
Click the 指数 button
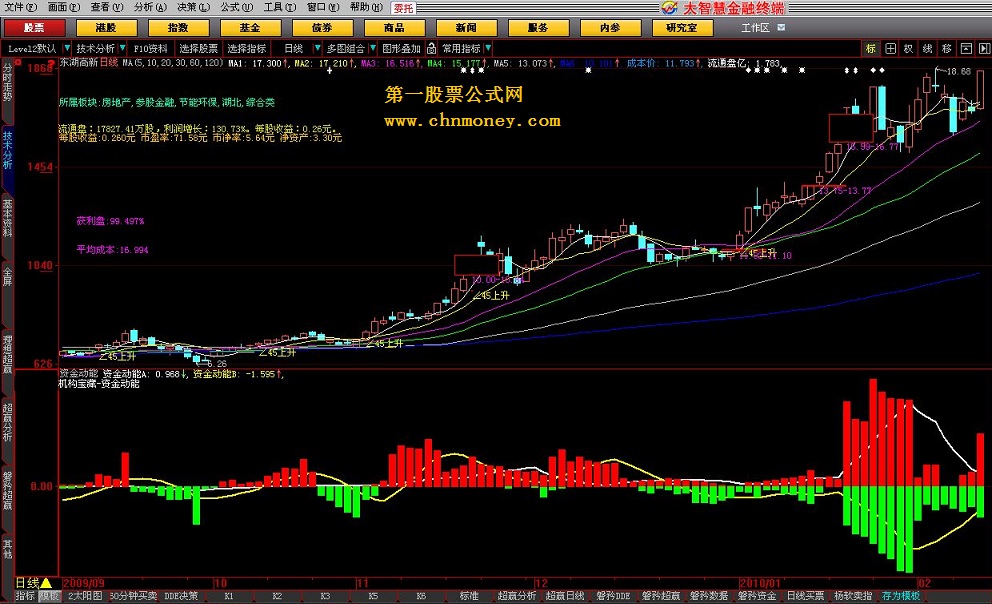coord(178,28)
